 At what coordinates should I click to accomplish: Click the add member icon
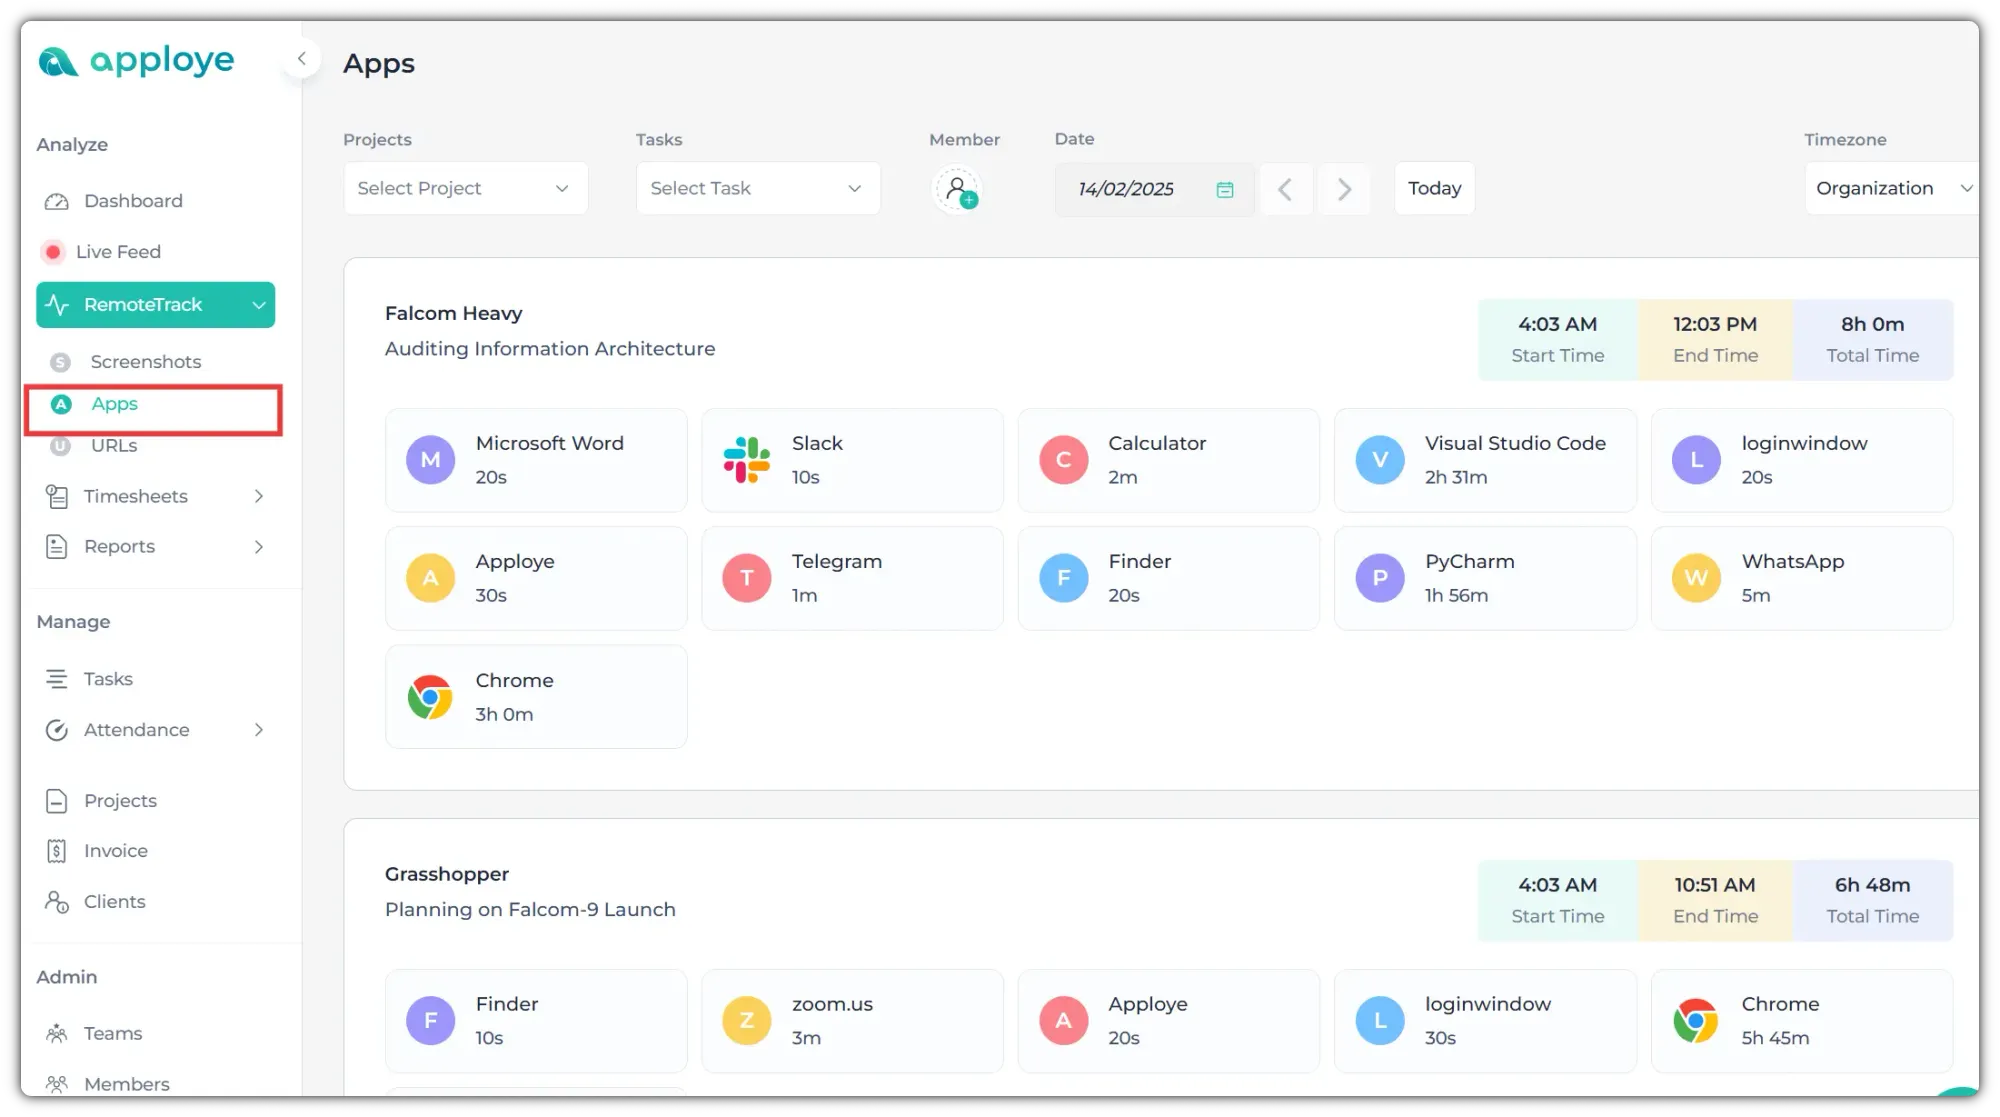coord(957,189)
